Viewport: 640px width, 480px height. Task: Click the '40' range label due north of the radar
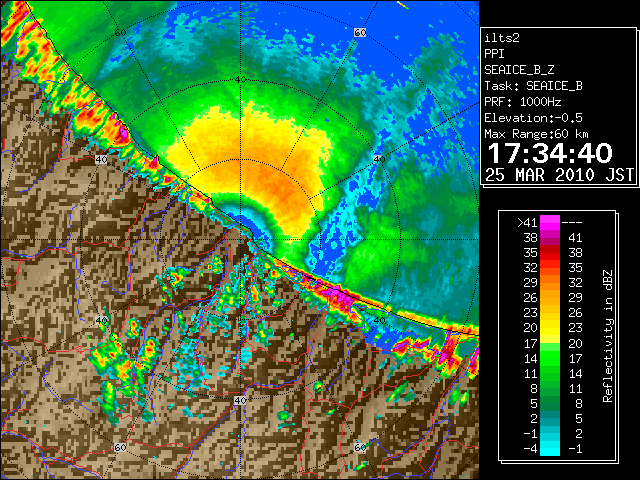[240, 80]
